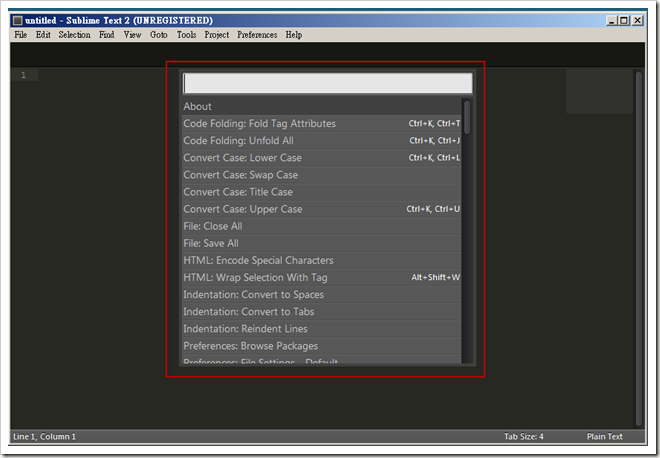Screen dimensions: 660x458
Task: Select Code Folding: Unfold All
Action: [x=322, y=141]
